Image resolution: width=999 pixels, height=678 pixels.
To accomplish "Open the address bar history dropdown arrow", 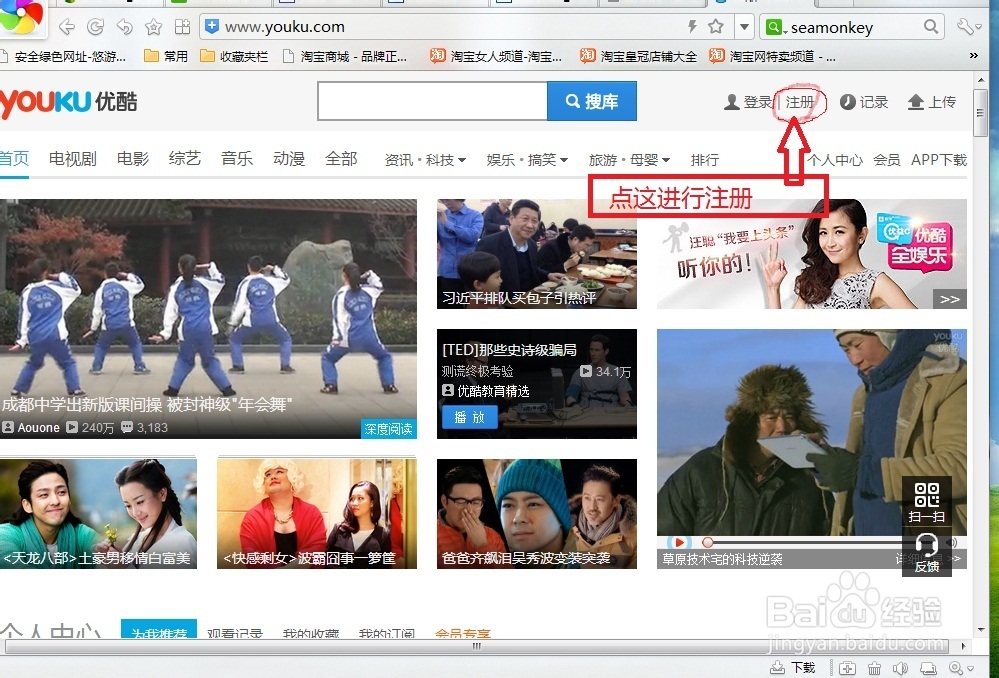I will click(x=744, y=27).
